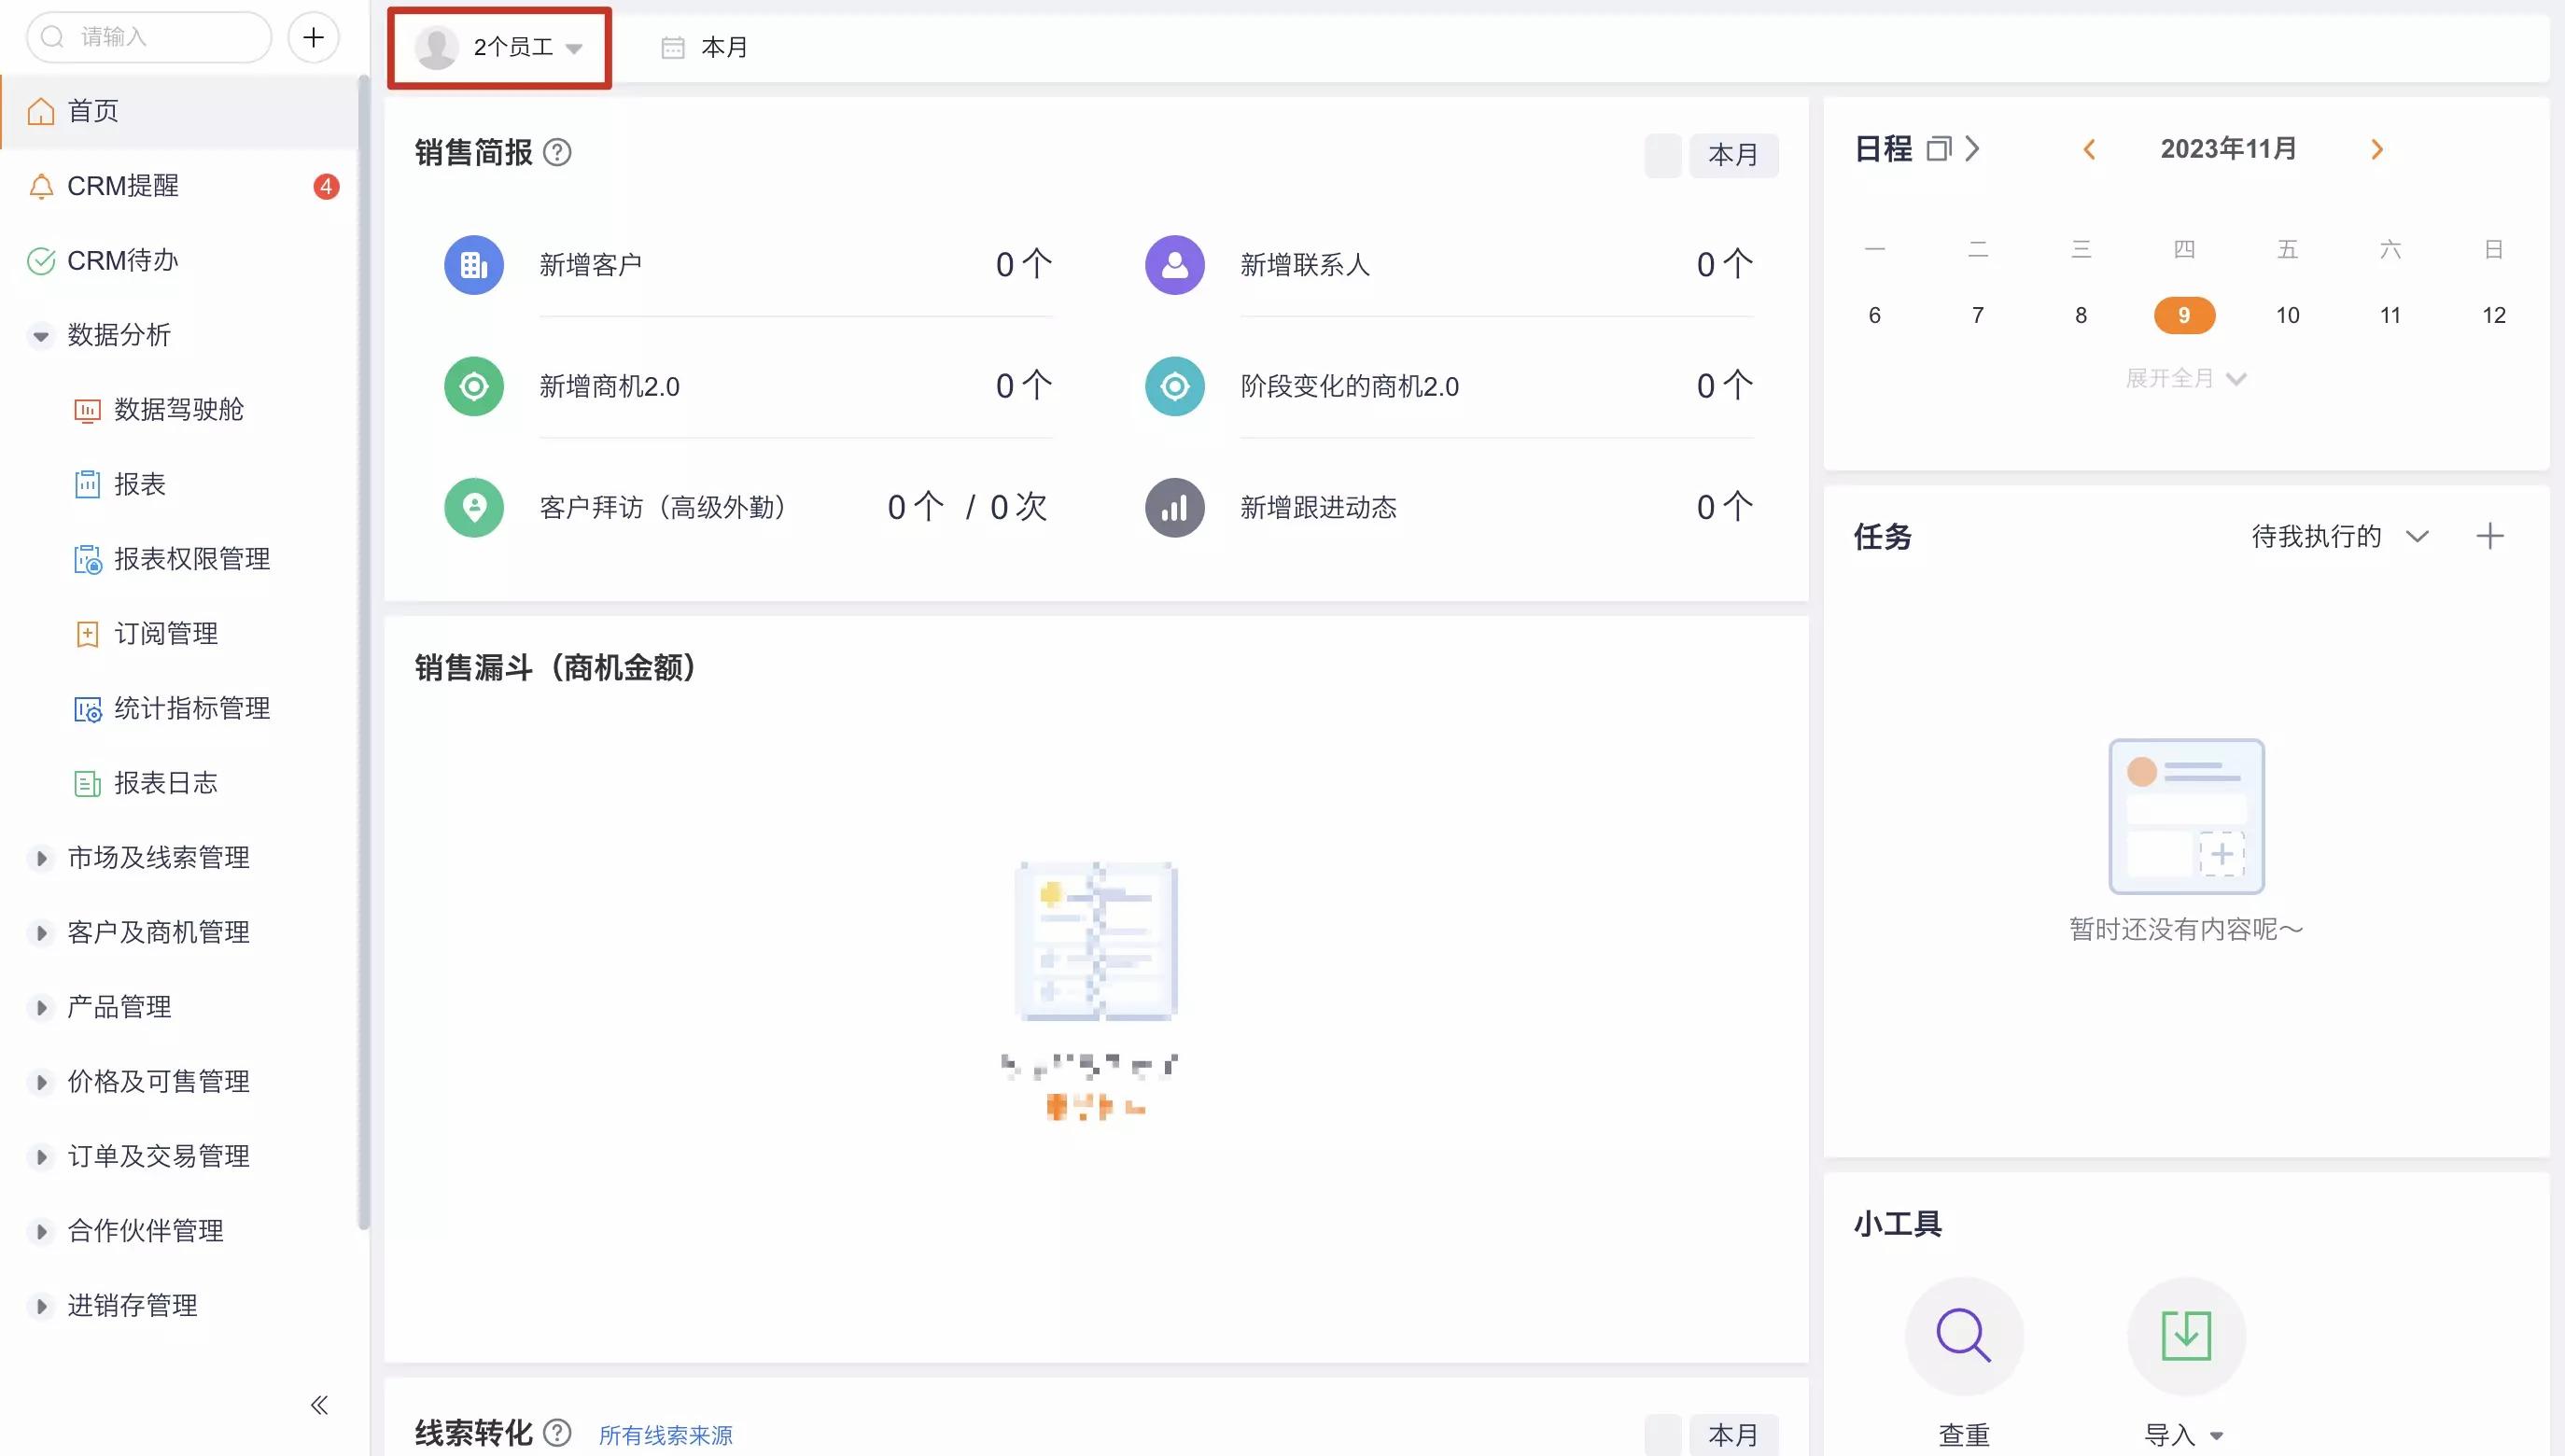The height and width of the screenshot is (1456, 2565).
Task: Open the 待我执行的 task filter dropdown
Action: click(x=2340, y=537)
